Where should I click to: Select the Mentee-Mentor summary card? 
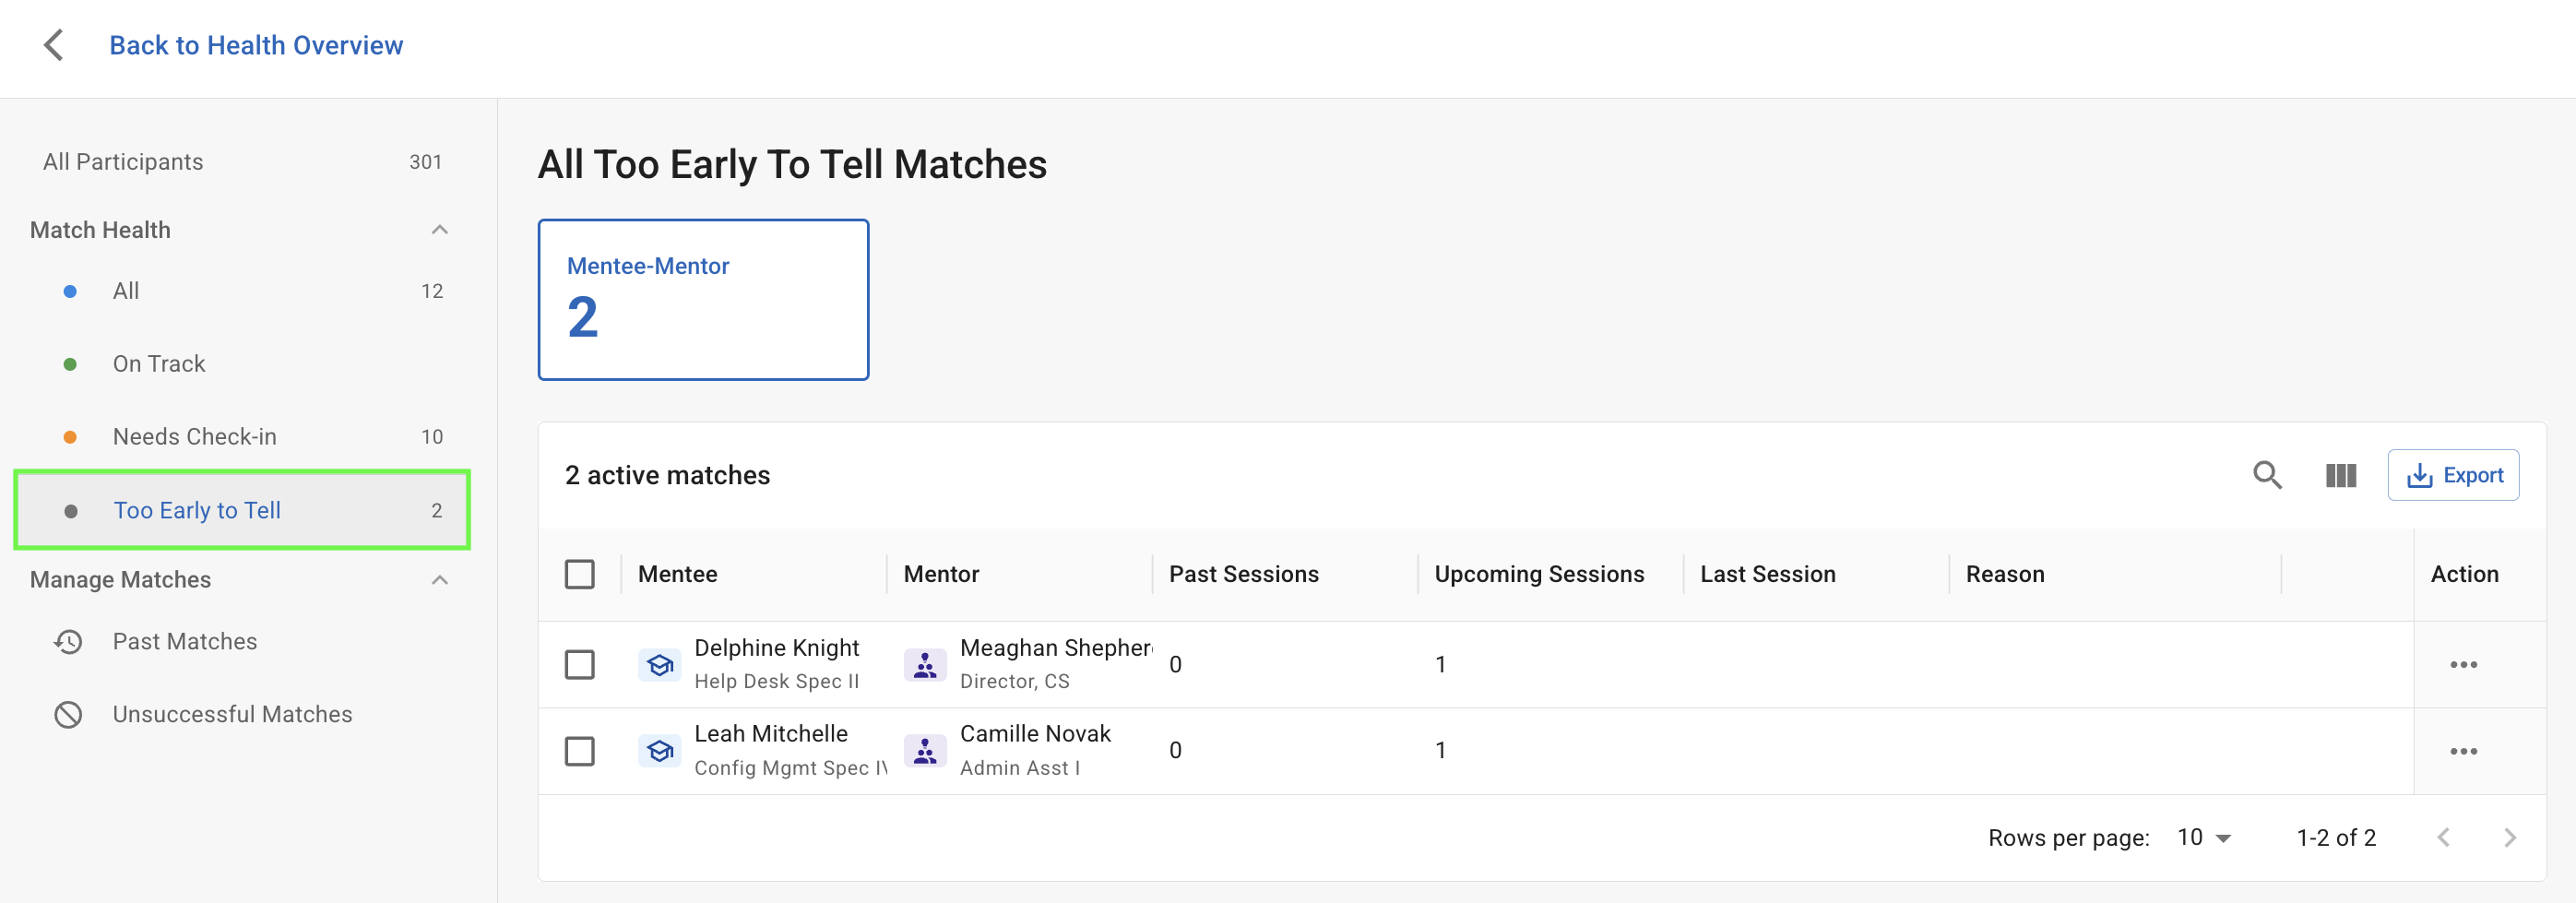(x=703, y=300)
